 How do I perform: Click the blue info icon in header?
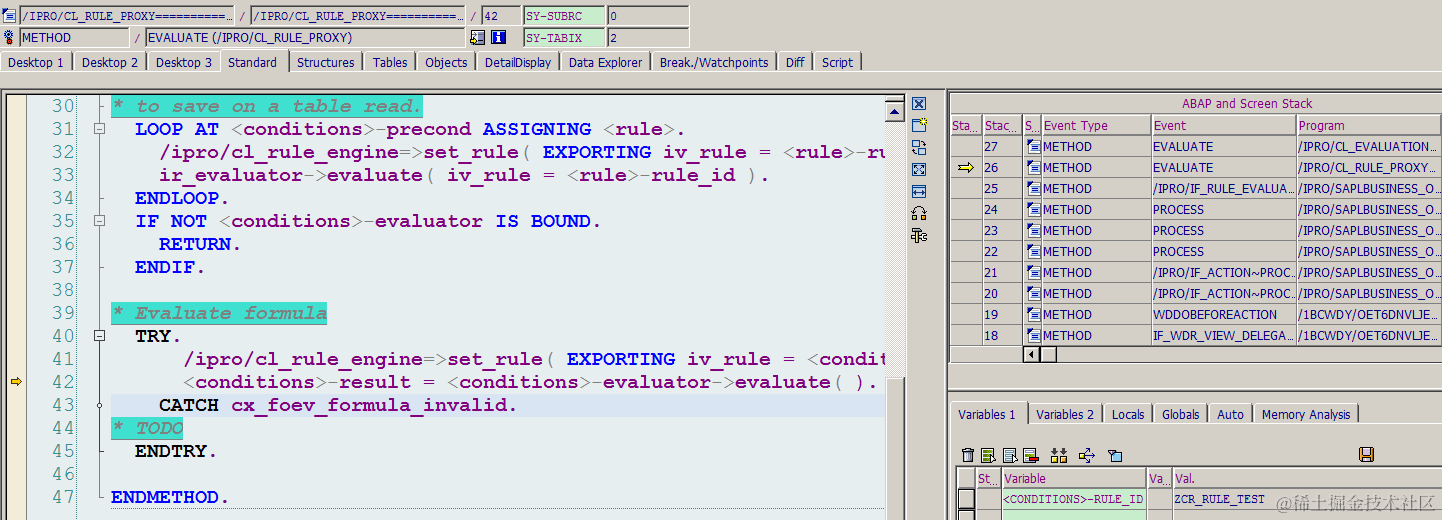[x=498, y=38]
